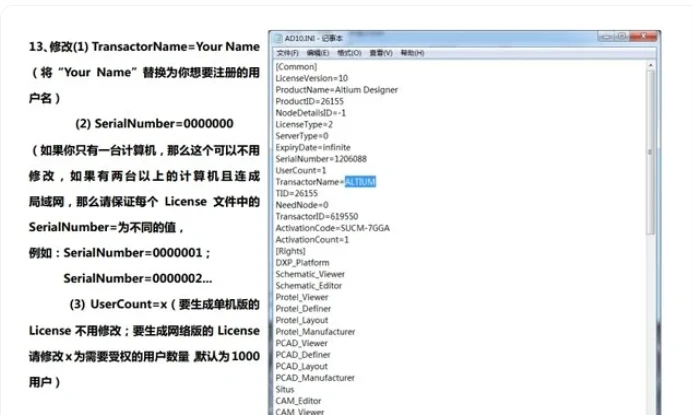Click the Protel_Layout line
This screenshot has width=693, height=415.
point(302,320)
